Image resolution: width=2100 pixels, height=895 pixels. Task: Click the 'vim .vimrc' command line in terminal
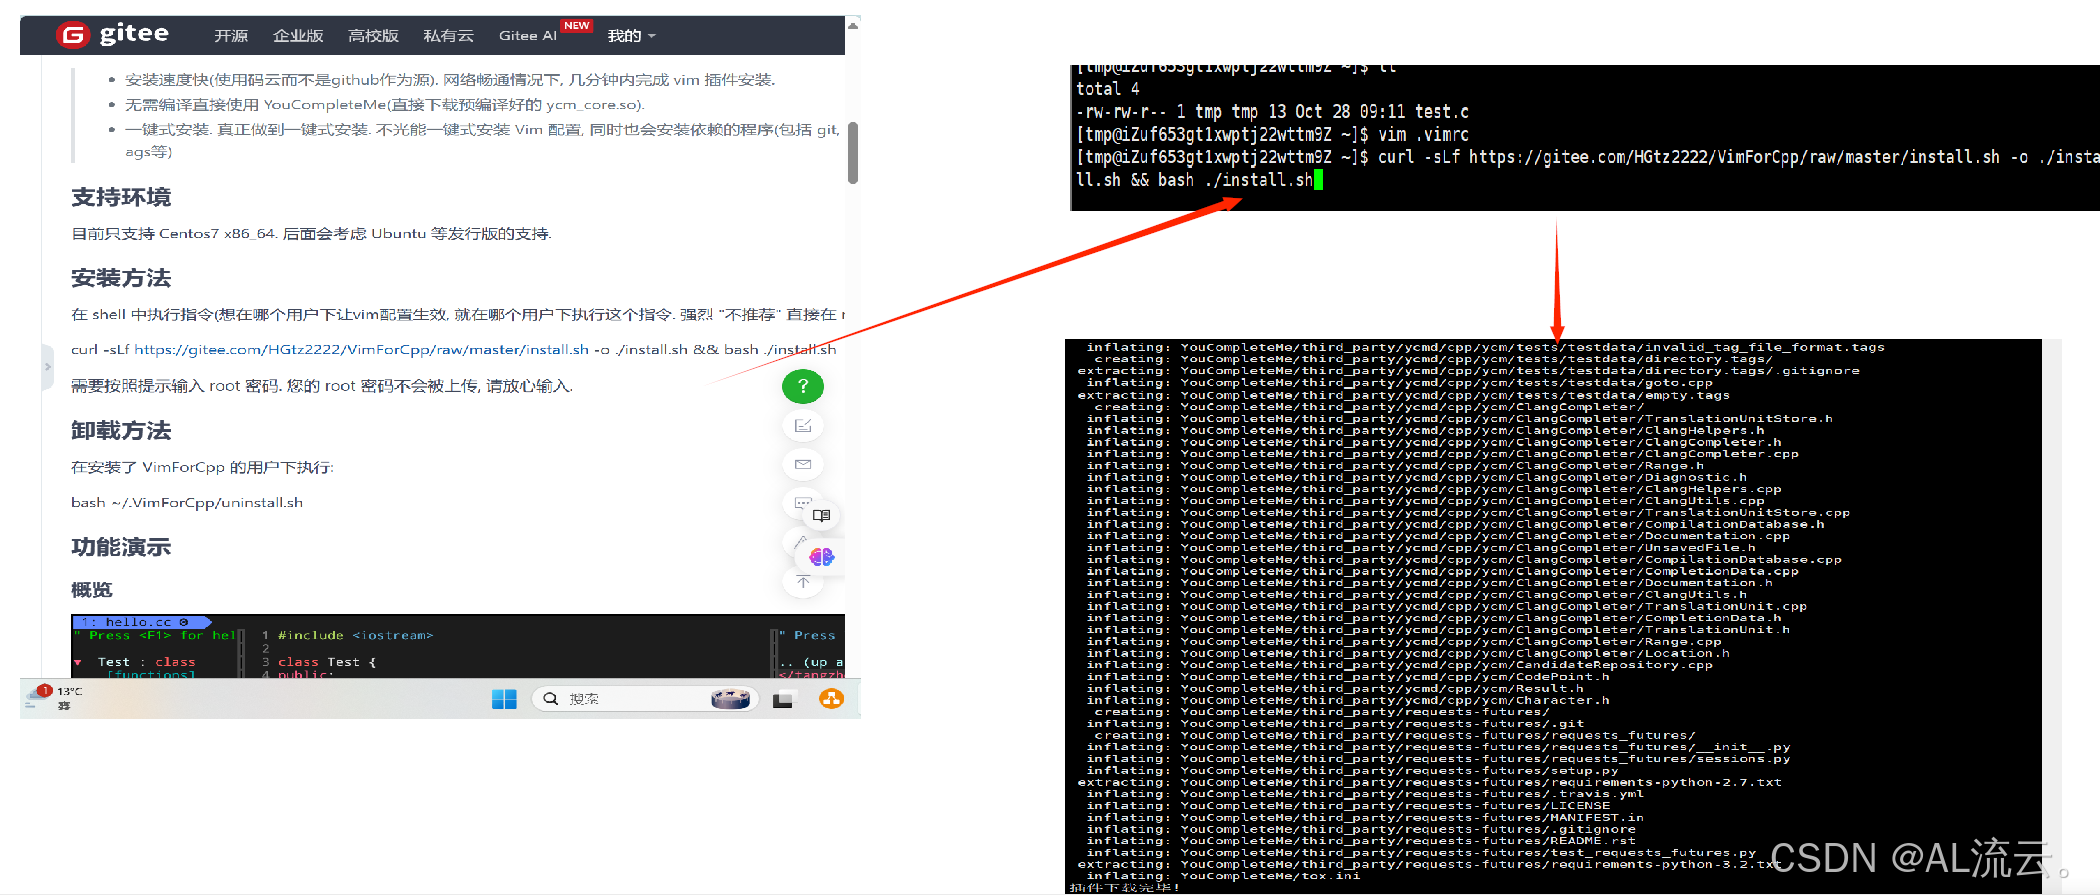pyautogui.click(x=1272, y=134)
